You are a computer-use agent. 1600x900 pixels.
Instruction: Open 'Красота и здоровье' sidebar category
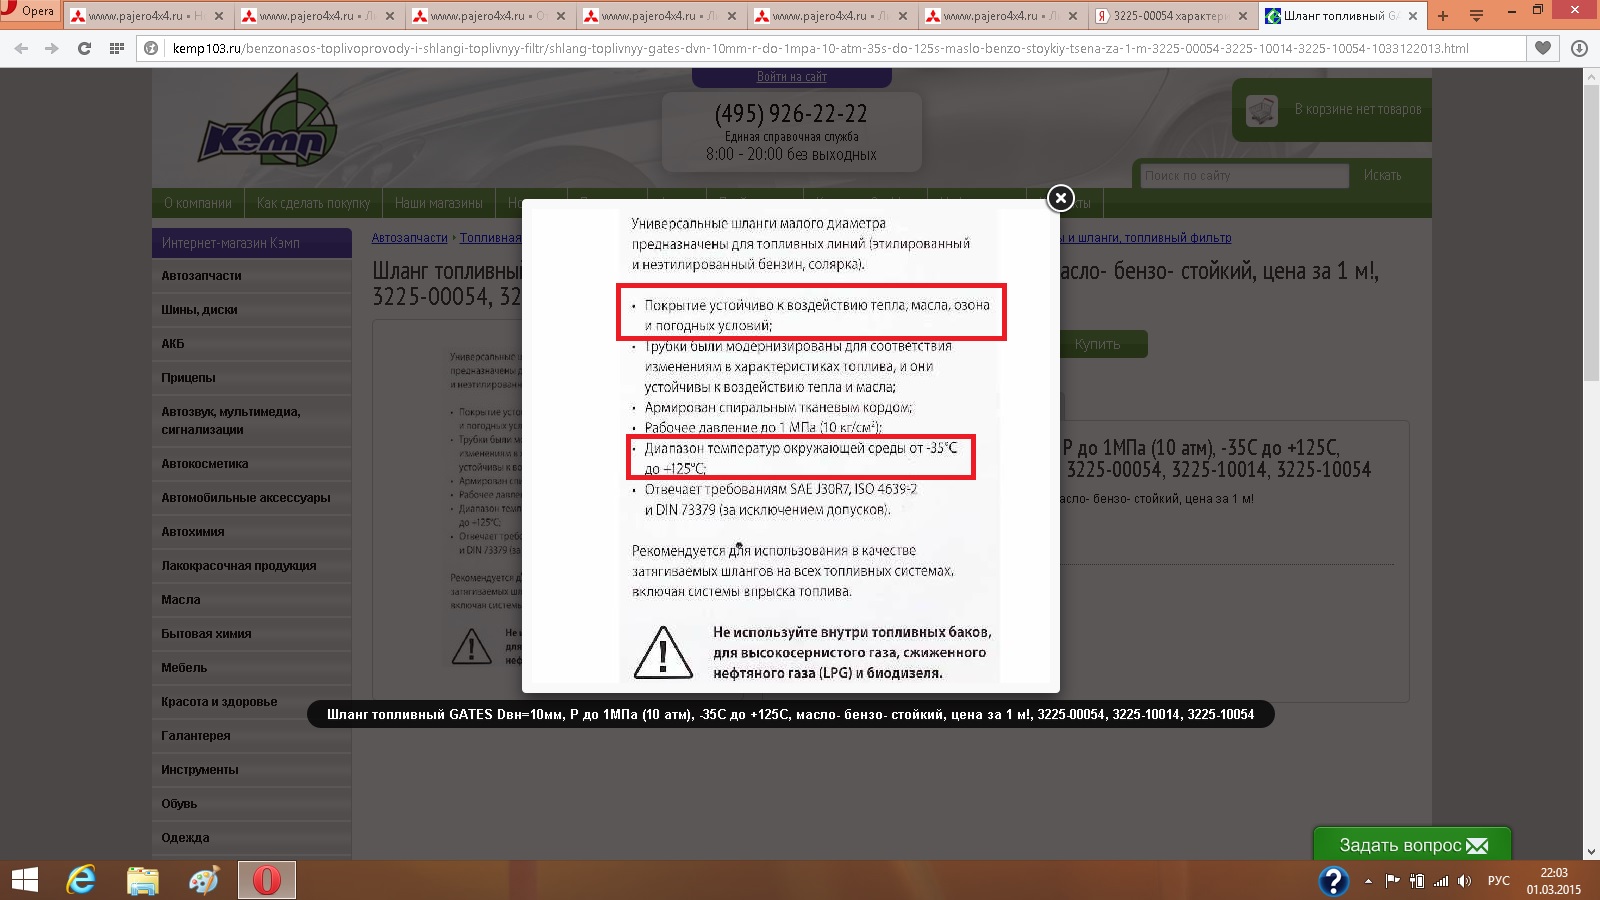252,702
